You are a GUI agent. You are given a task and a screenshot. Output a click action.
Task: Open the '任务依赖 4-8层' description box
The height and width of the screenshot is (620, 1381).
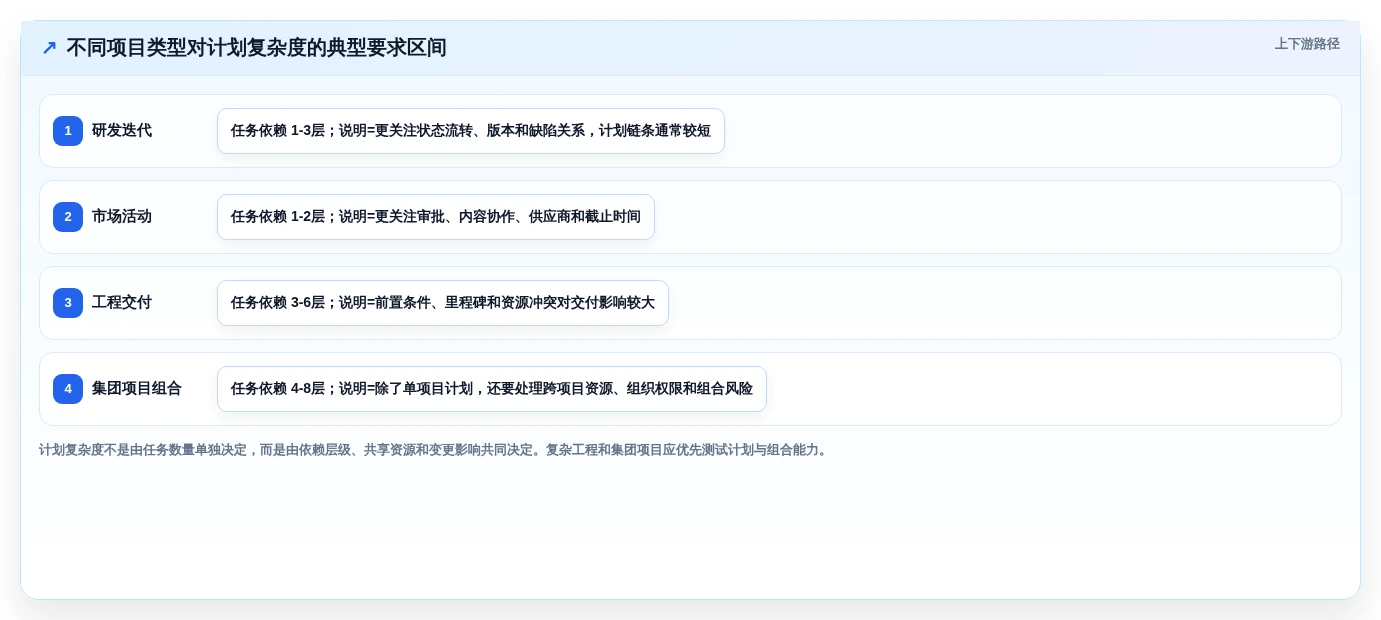pos(492,389)
